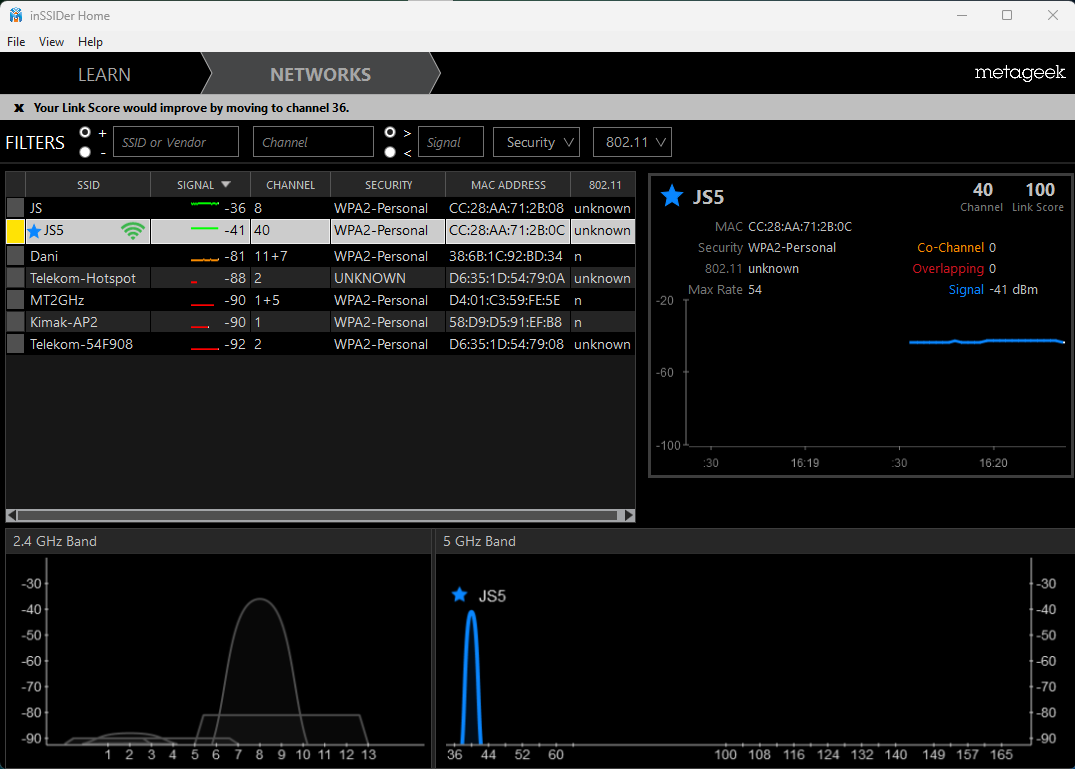Sort by SECURITY column header

[388, 185]
